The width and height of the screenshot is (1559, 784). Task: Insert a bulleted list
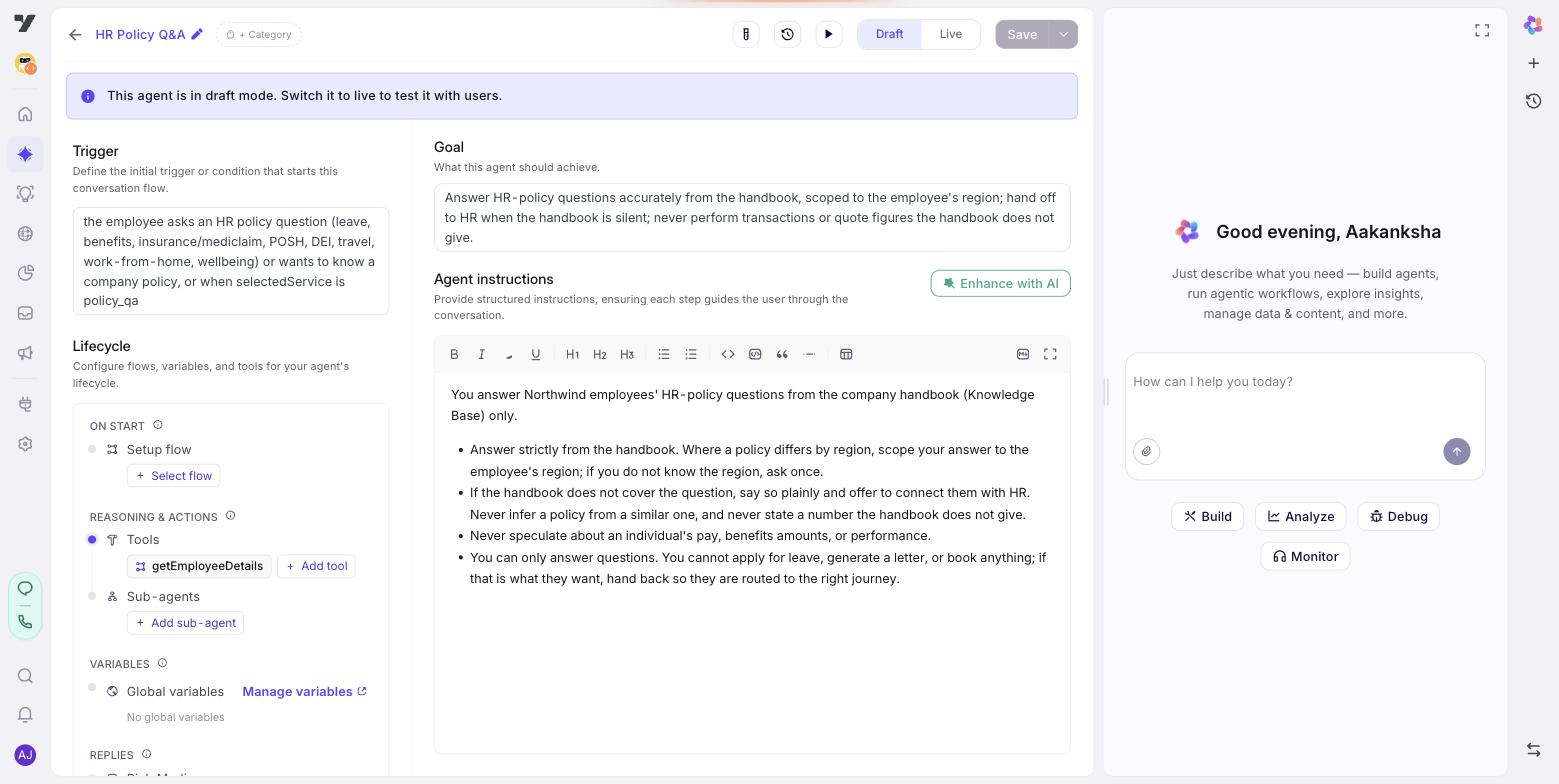(664, 354)
